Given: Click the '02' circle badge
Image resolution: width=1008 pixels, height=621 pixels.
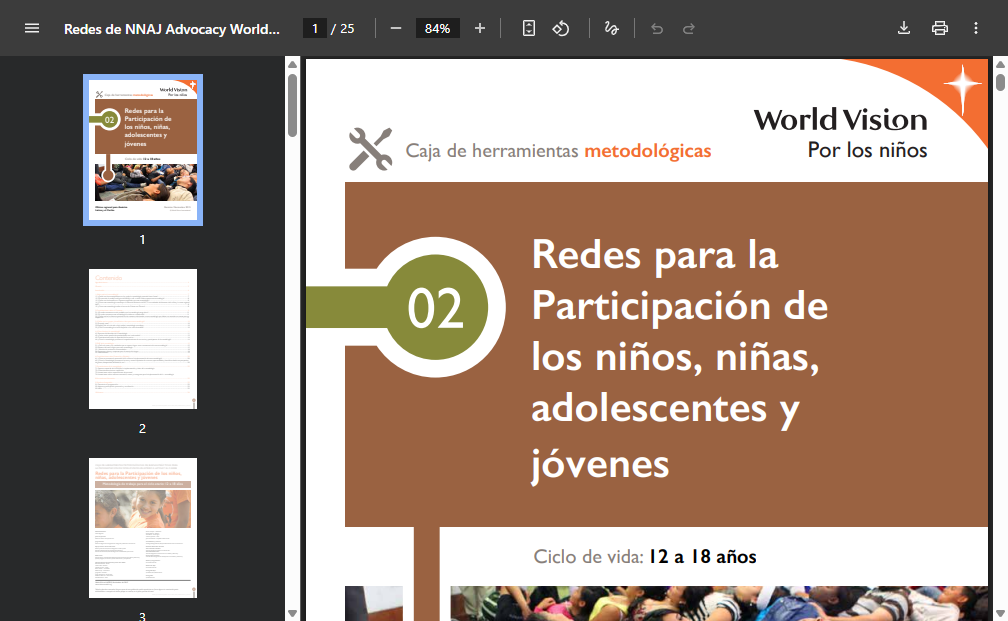Looking at the screenshot, I should coord(436,307).
